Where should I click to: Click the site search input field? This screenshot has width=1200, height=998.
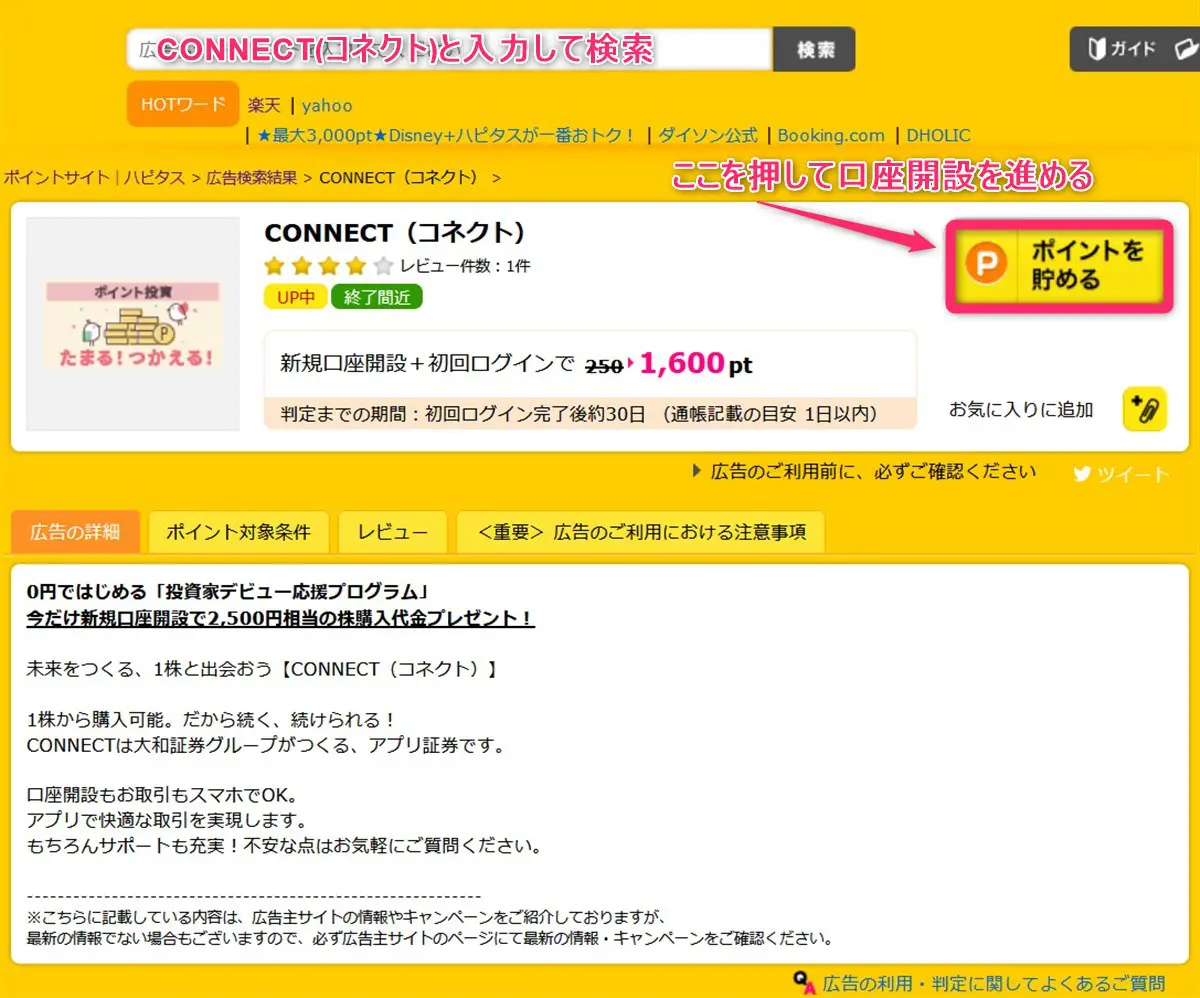pyautogui.click(x=450, y=49)
